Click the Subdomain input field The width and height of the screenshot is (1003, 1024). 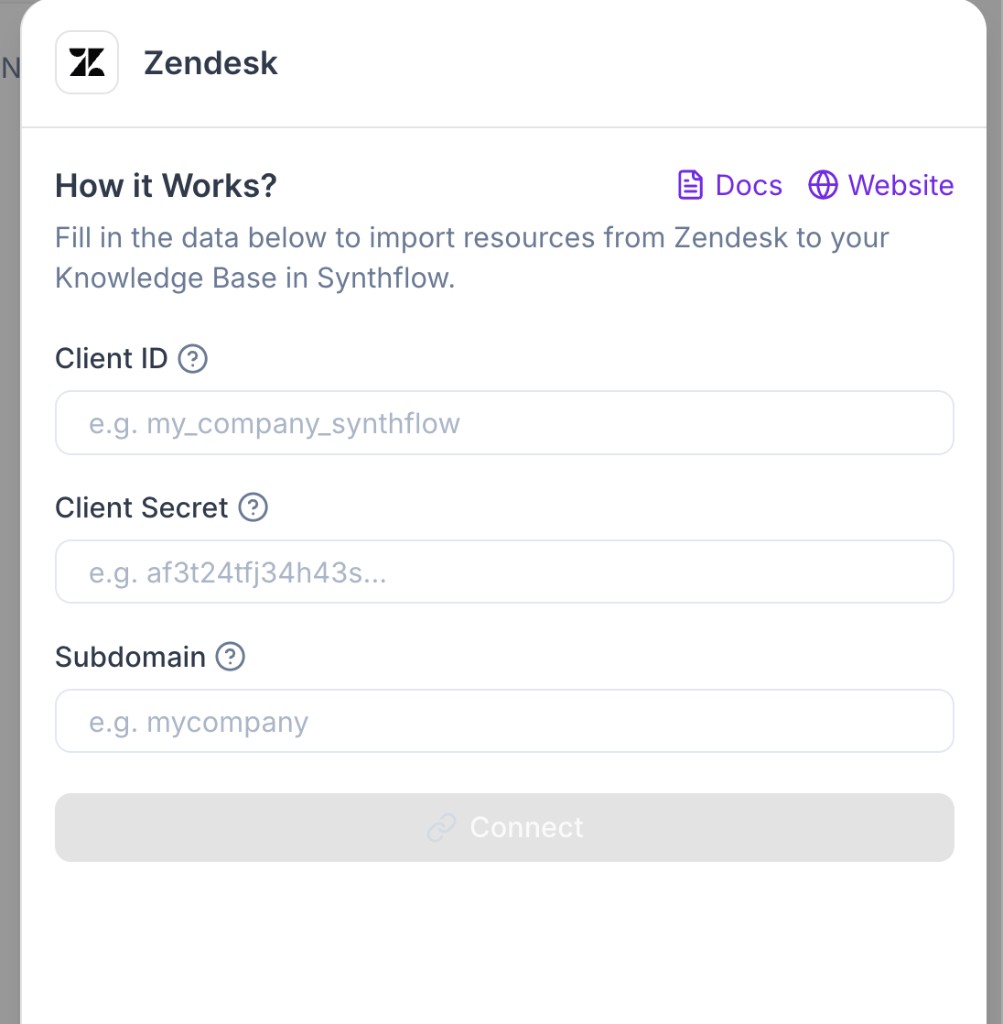point(504,720)
